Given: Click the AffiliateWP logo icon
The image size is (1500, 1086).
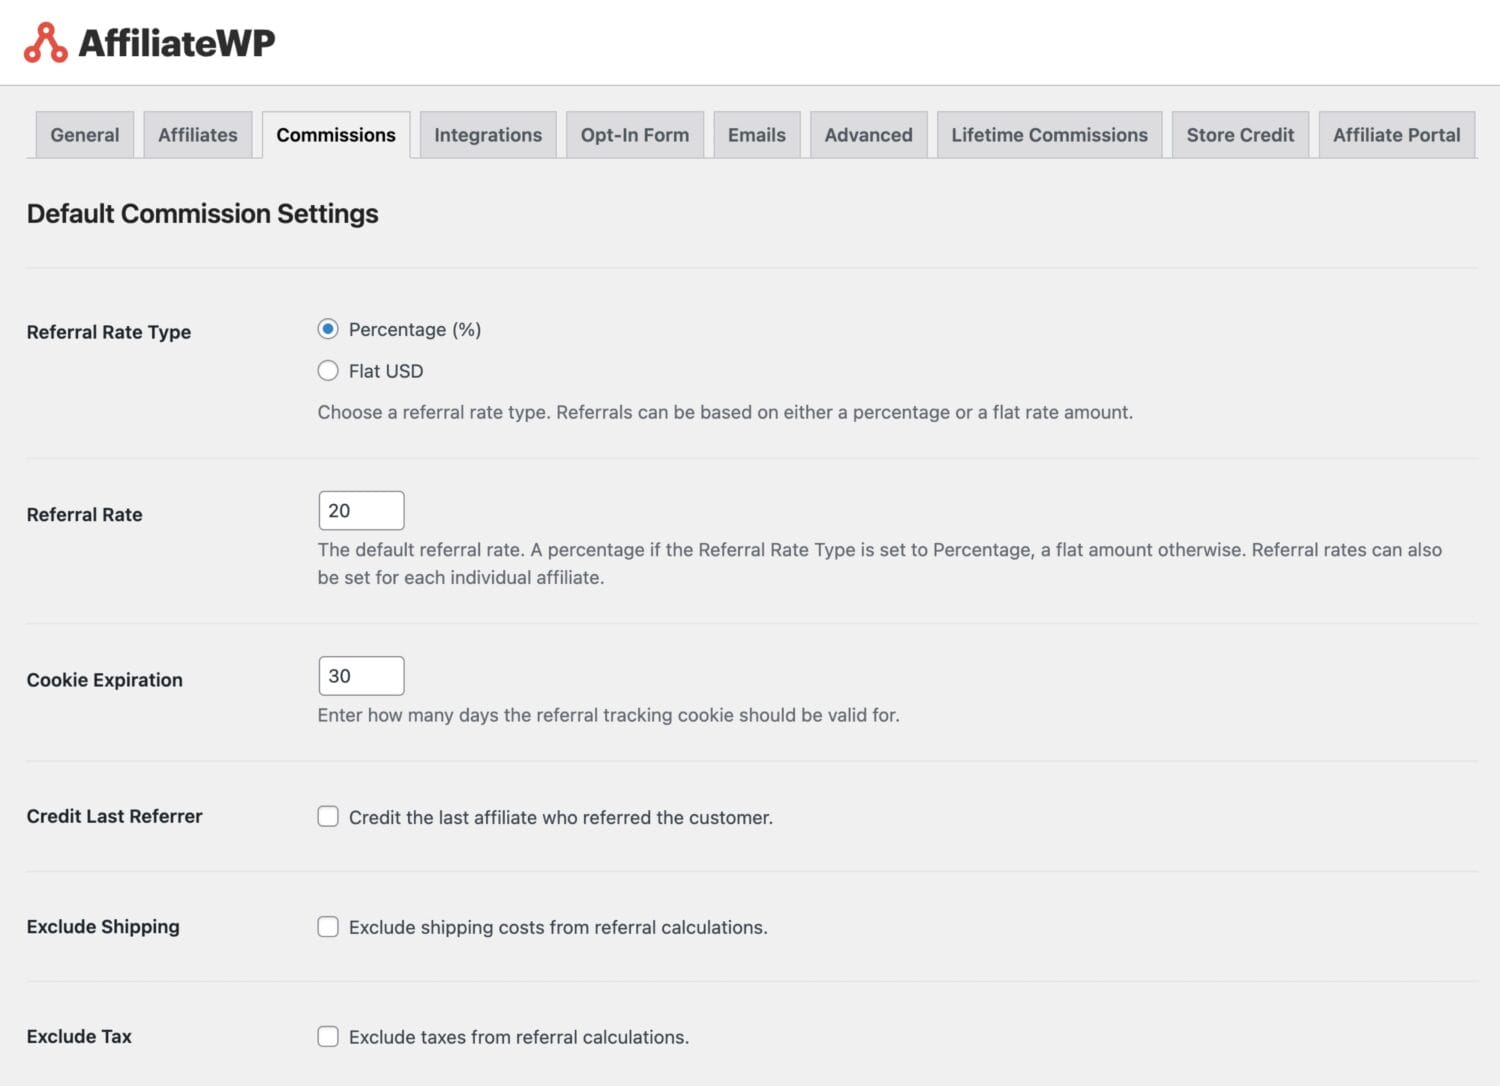Looking at the screenshot, I should pos(46,42).
